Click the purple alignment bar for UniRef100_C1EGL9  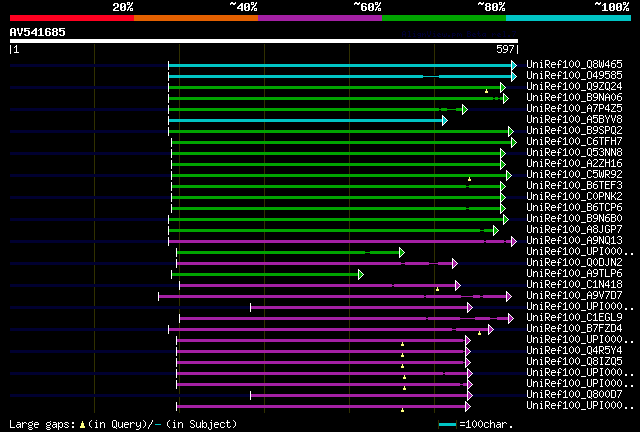coord(344,318)
